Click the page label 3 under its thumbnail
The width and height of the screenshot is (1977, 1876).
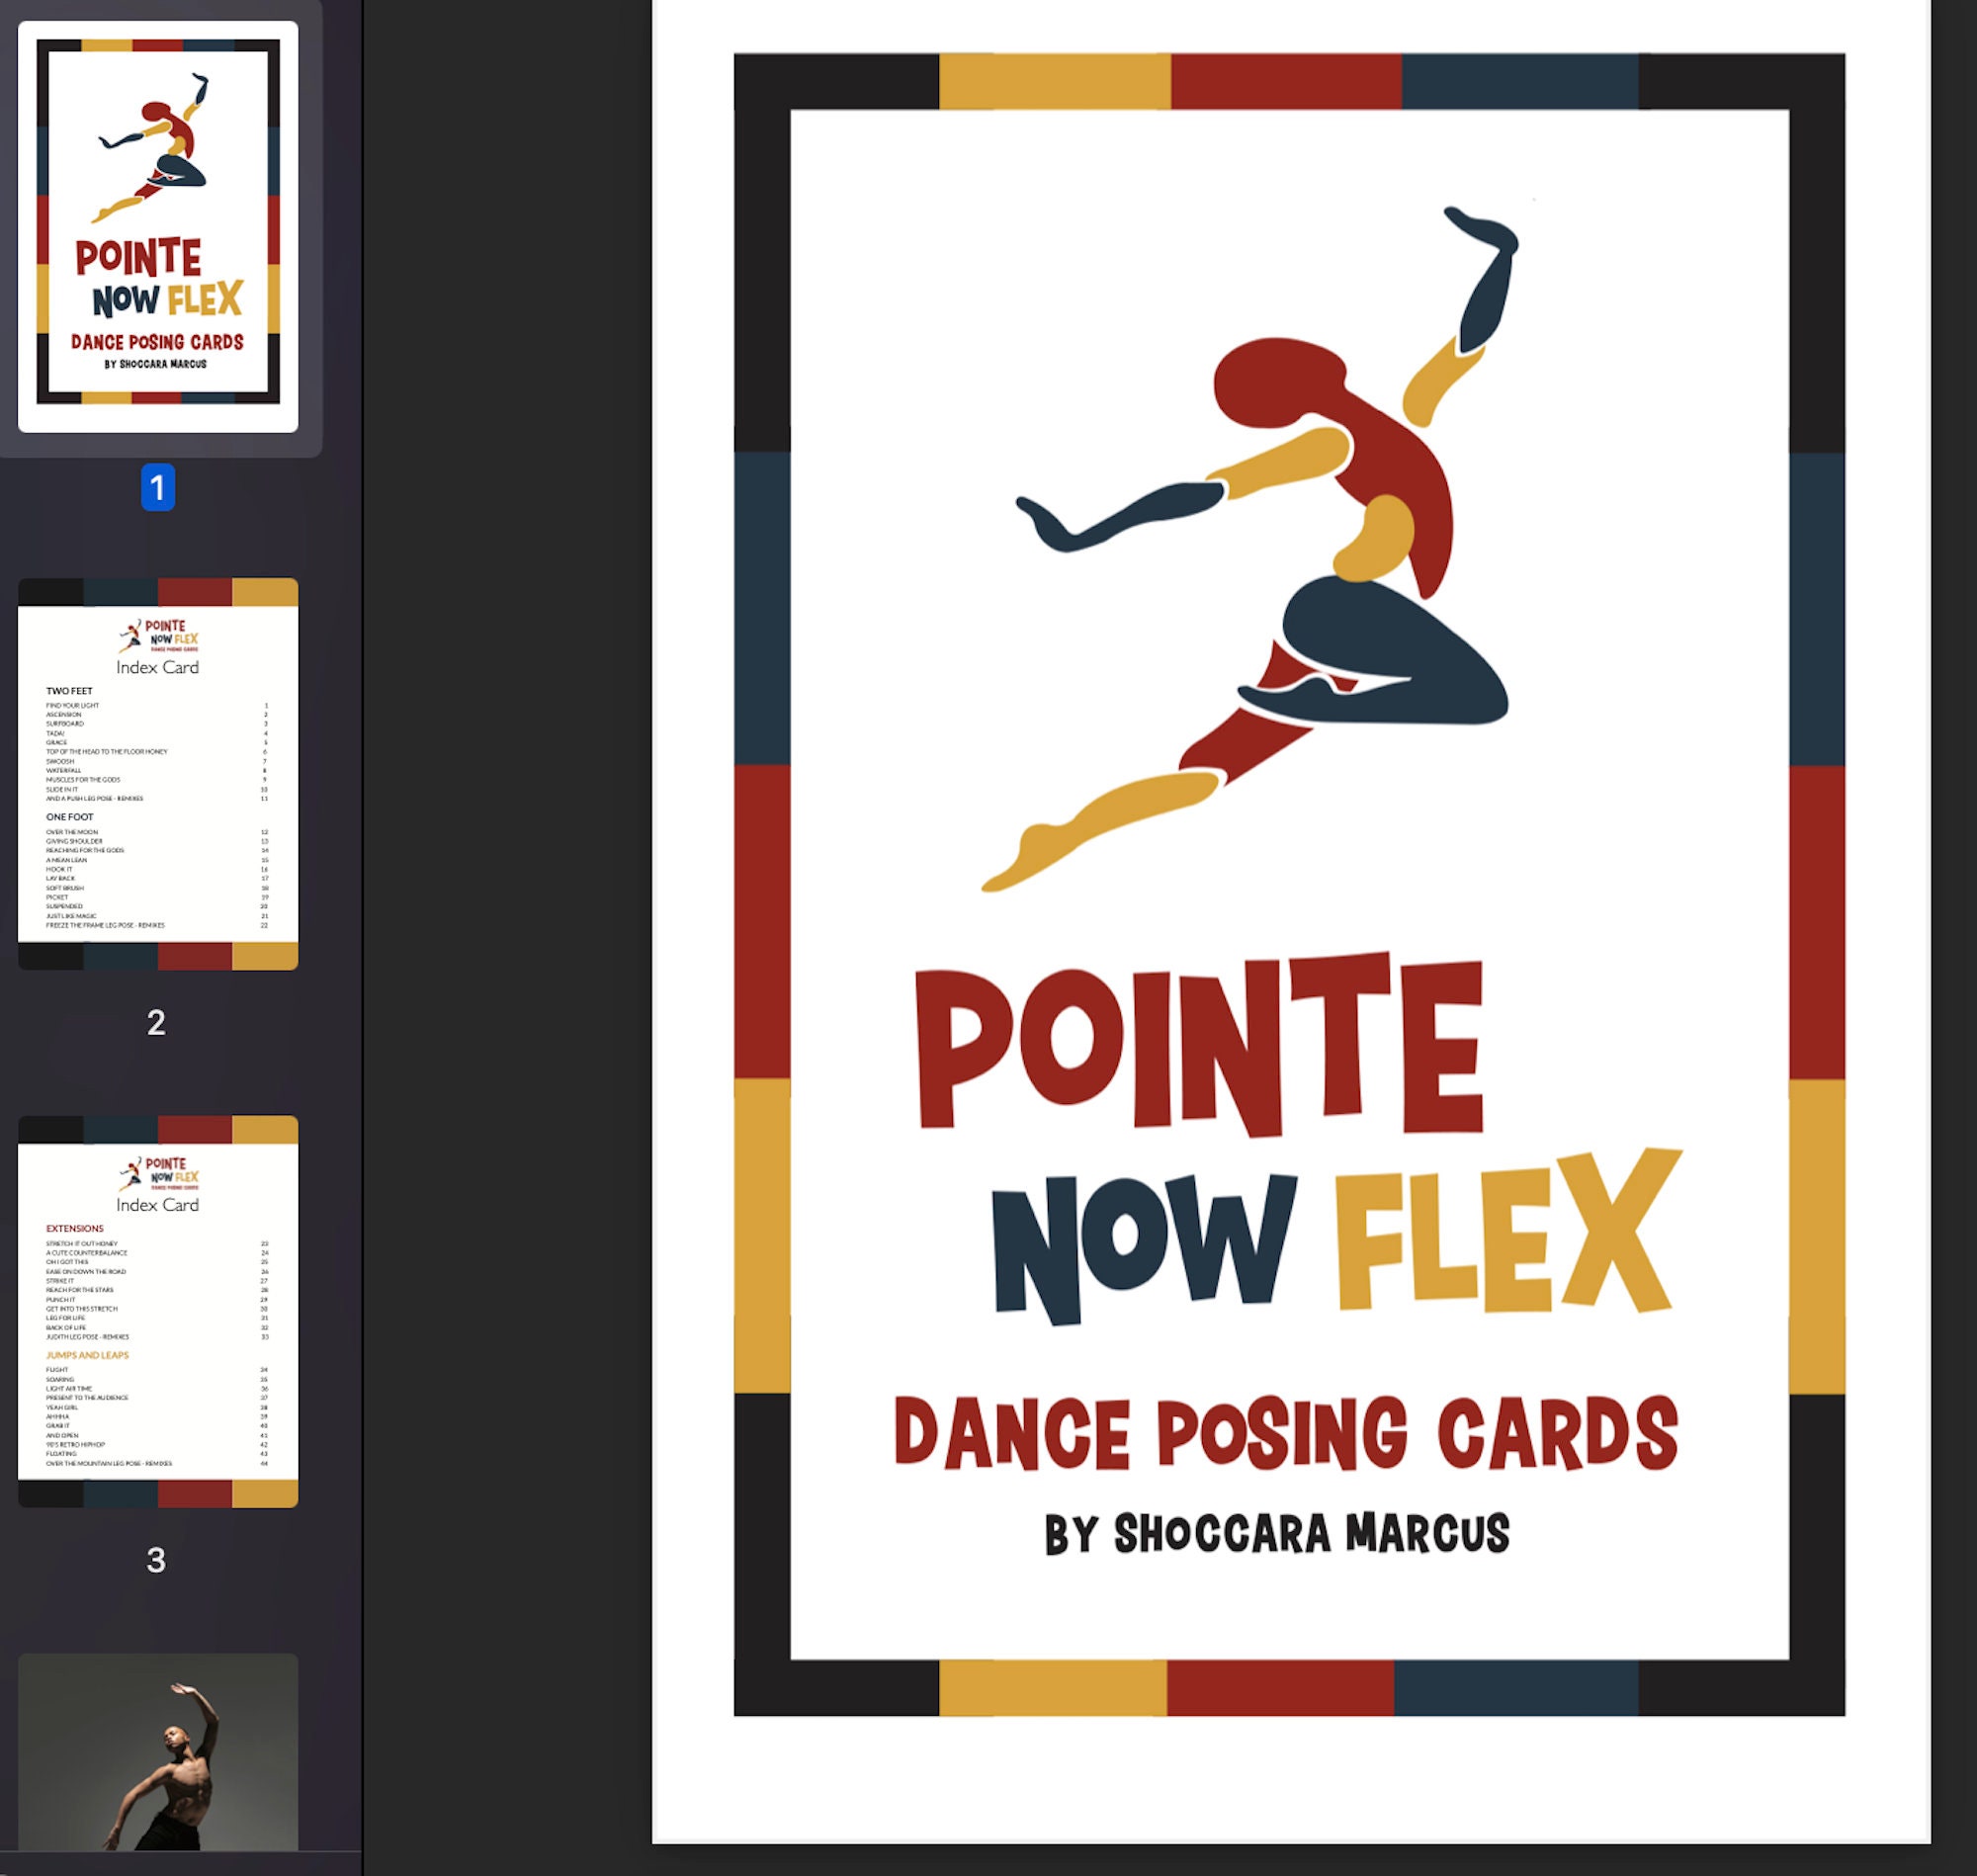tap(158, 1560)
